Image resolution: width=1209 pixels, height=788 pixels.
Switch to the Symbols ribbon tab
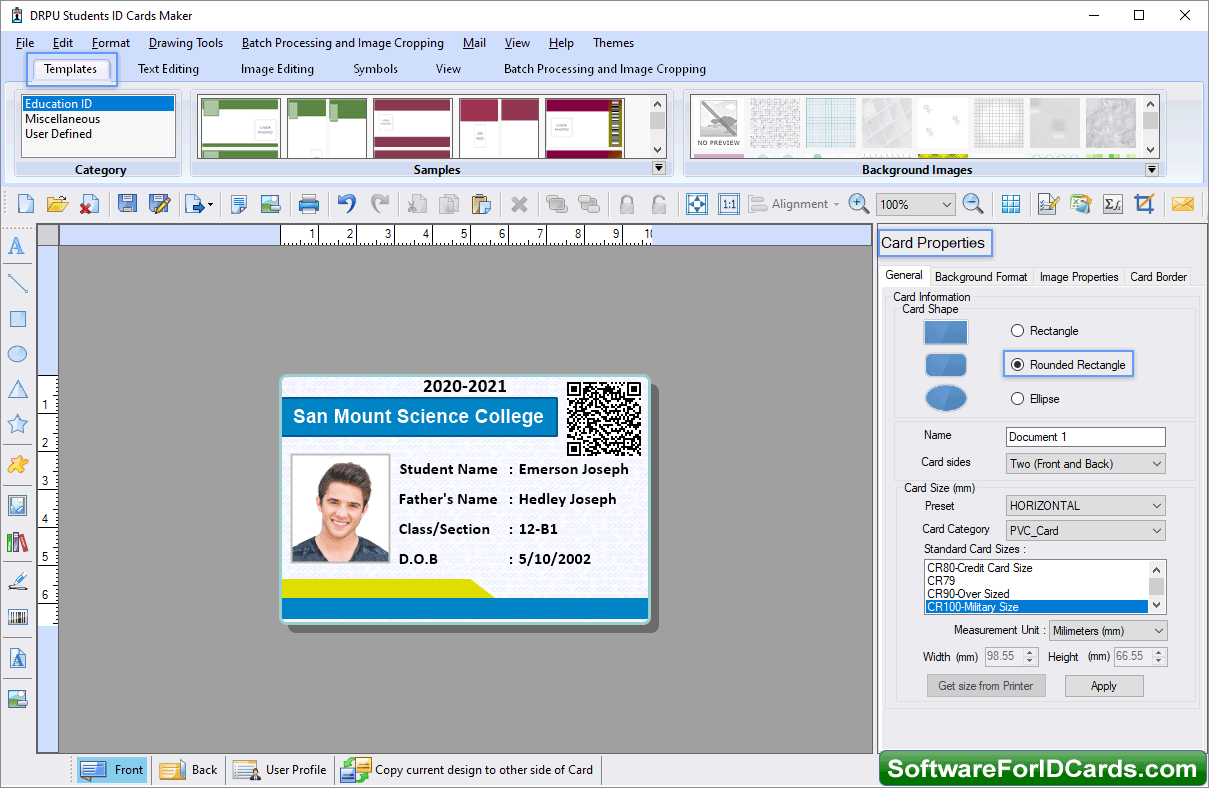[375, 69]
